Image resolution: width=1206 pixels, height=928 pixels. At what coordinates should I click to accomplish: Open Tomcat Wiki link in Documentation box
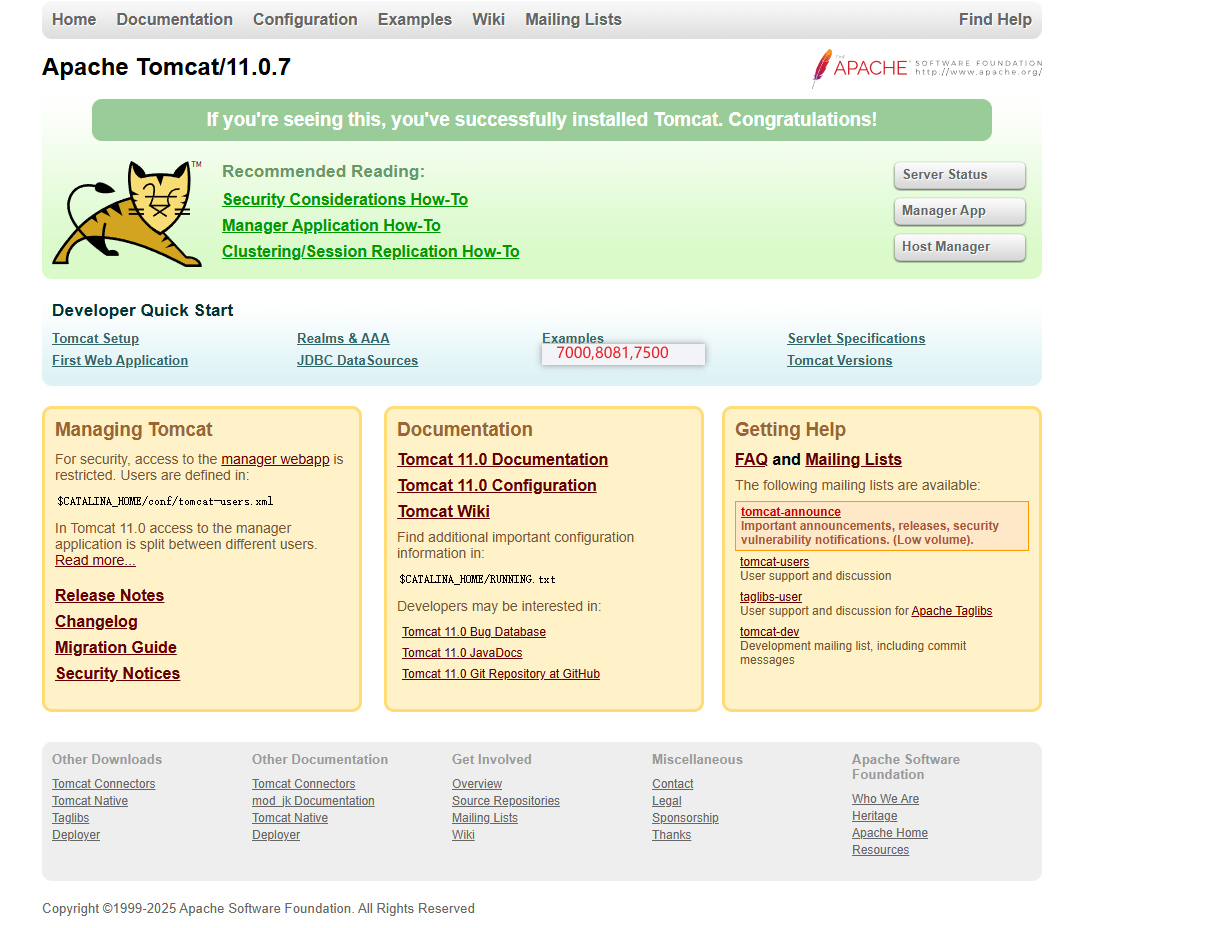click(x=444, y=511)
